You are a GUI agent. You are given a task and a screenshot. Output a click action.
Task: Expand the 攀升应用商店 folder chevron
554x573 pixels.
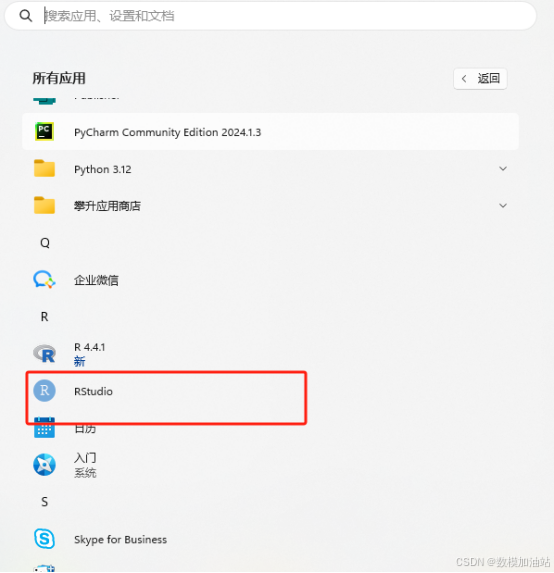click(x=503, y=206)
